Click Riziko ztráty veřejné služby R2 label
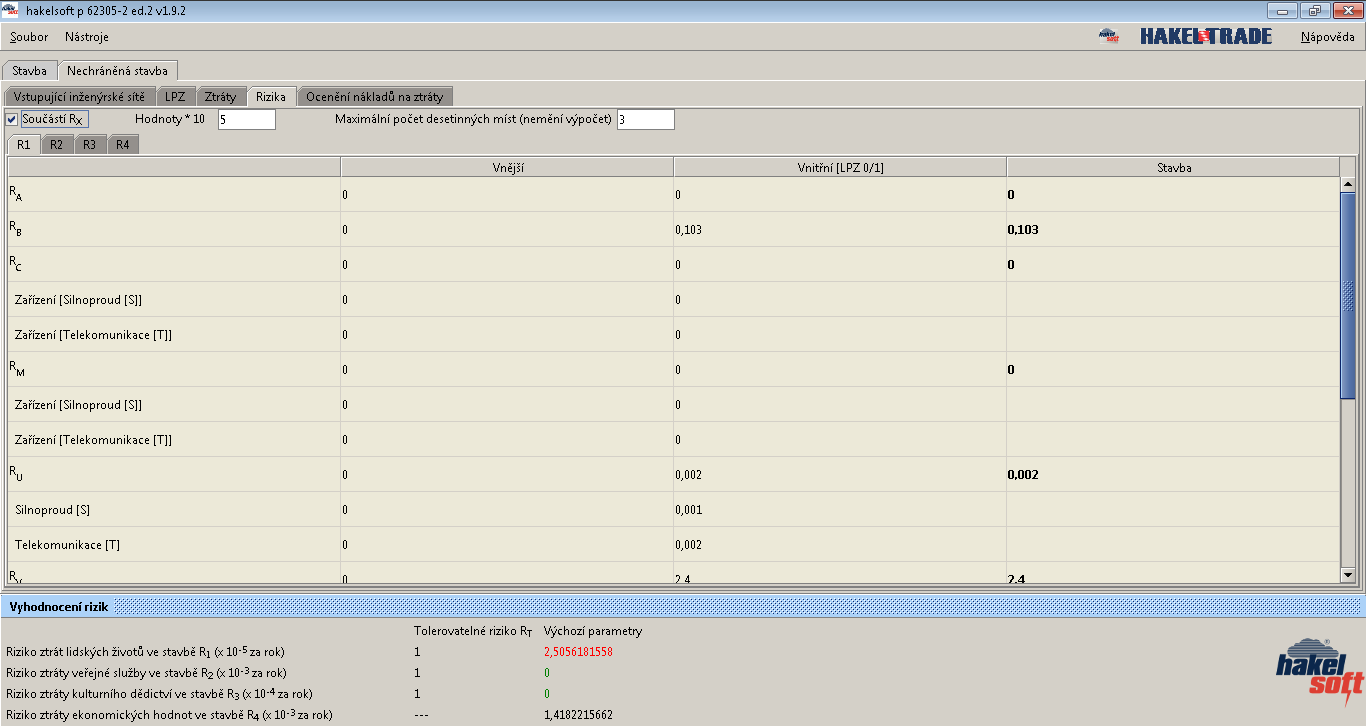 point(146,673)
